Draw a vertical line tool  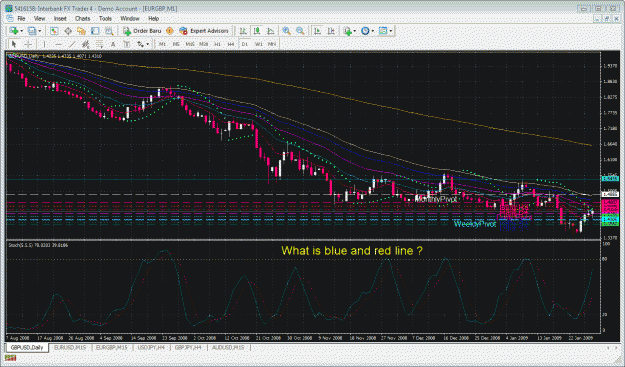tap(44, 44)
